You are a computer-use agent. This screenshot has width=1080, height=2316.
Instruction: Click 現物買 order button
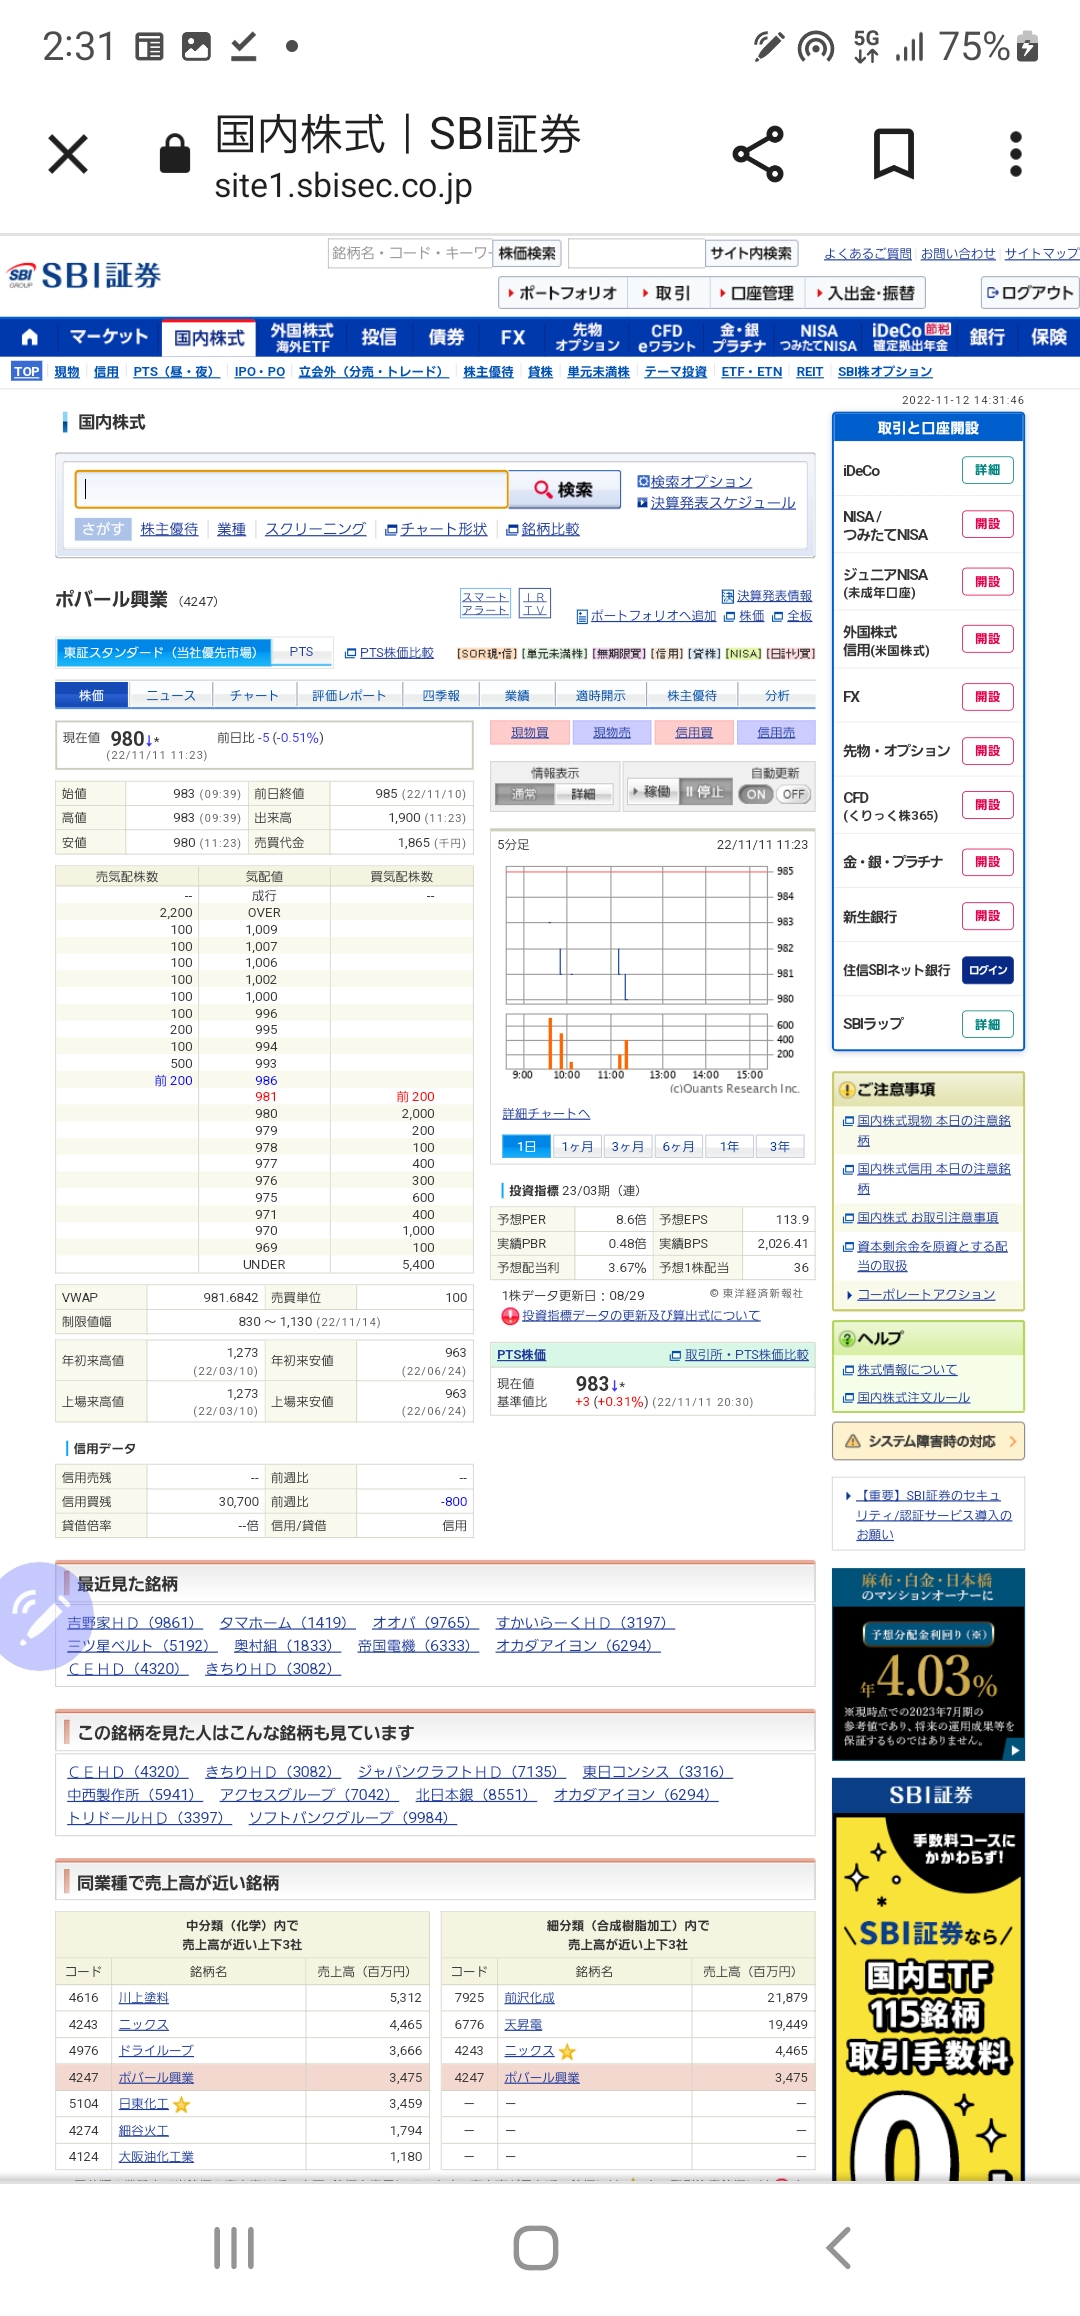[530, 733]
